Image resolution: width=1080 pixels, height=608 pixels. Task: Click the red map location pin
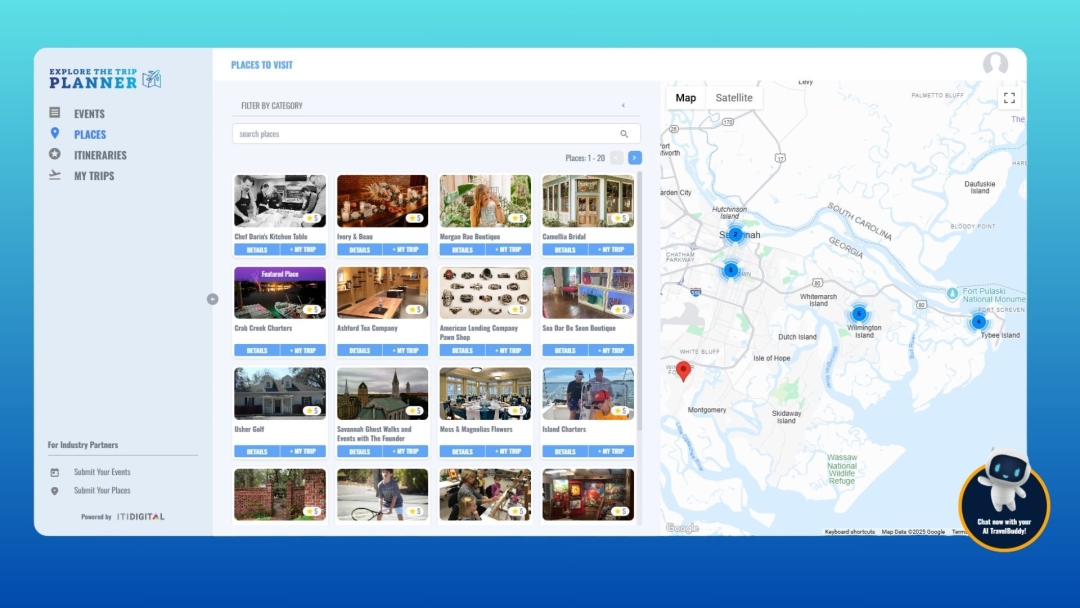(x=683, y=371)
